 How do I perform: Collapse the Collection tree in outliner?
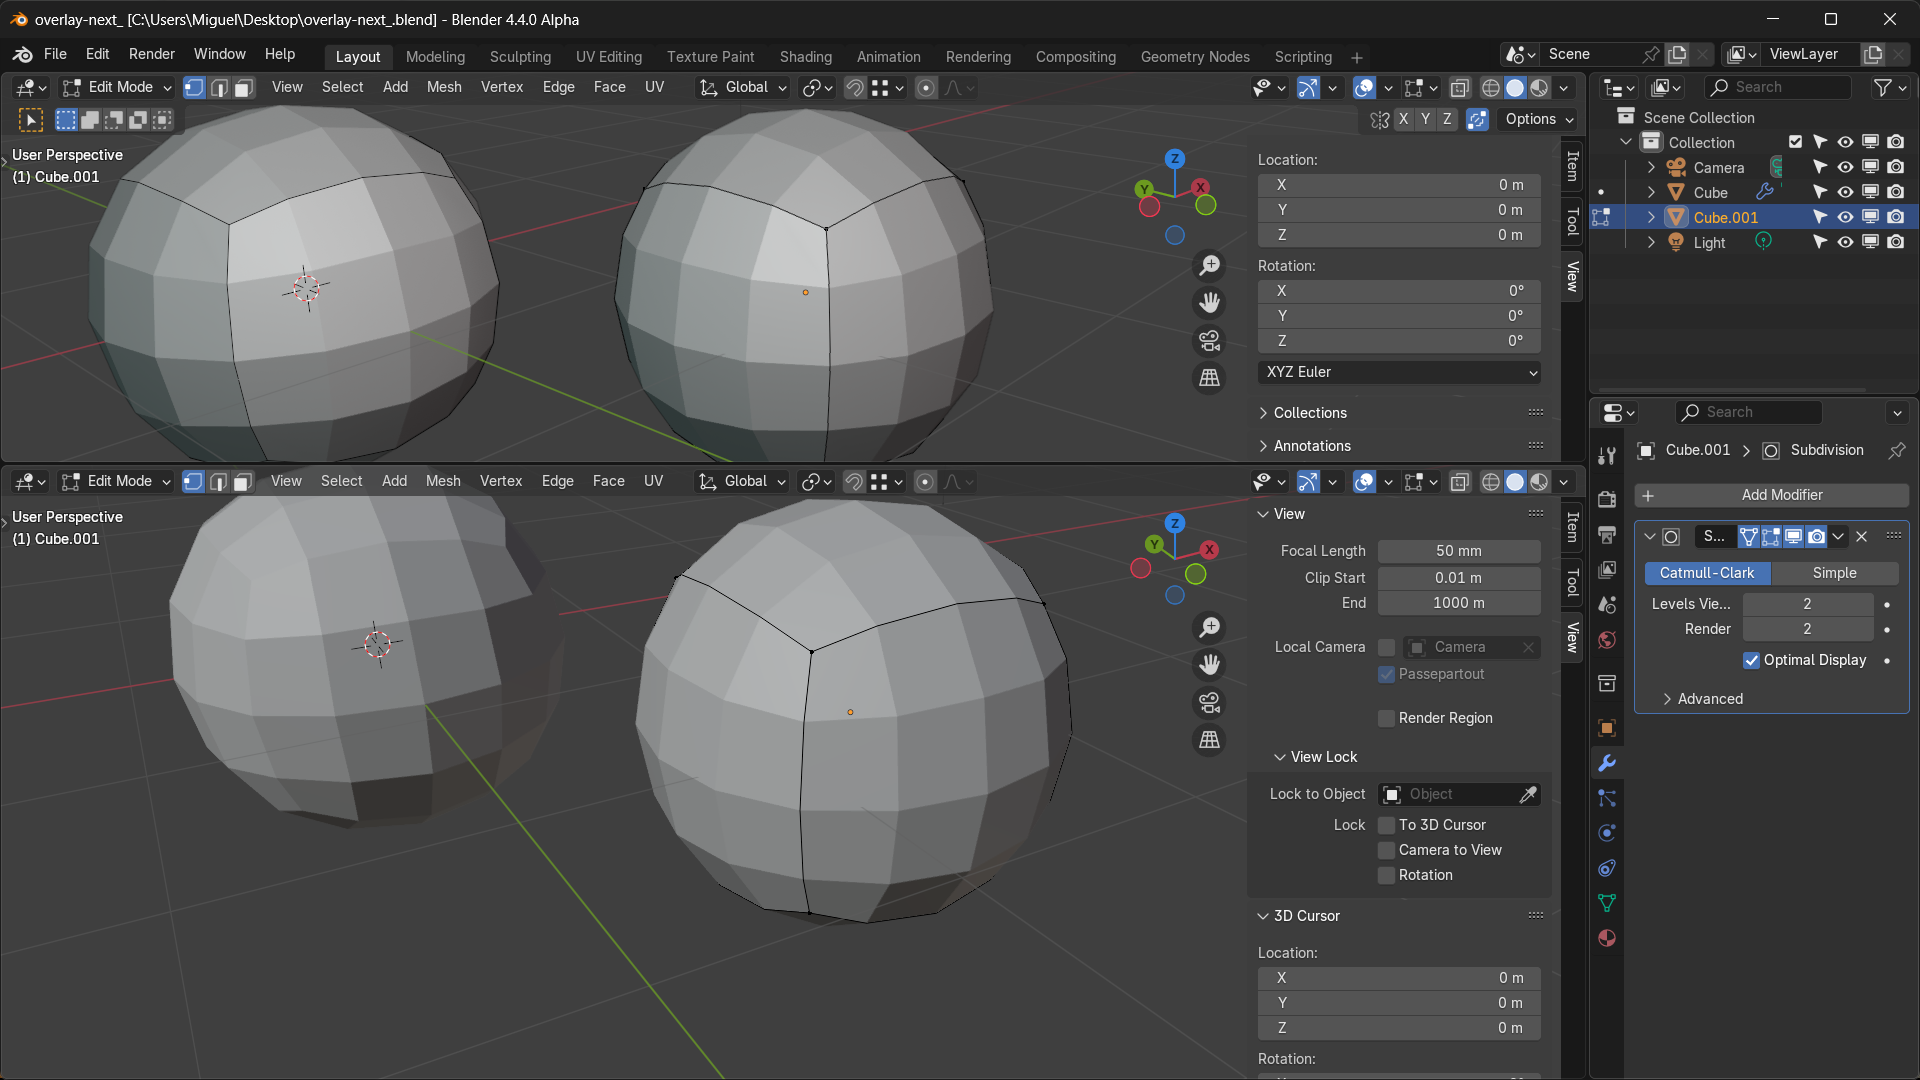(1626, 142)
